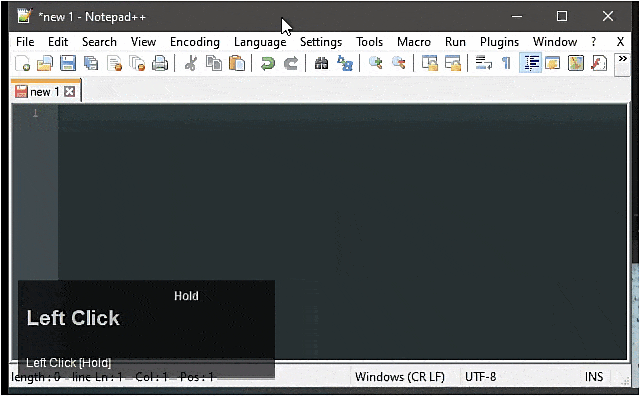Screen dimensions: 640x396
Task: Print the document using the printer icon
Action: tap(160, 64)
